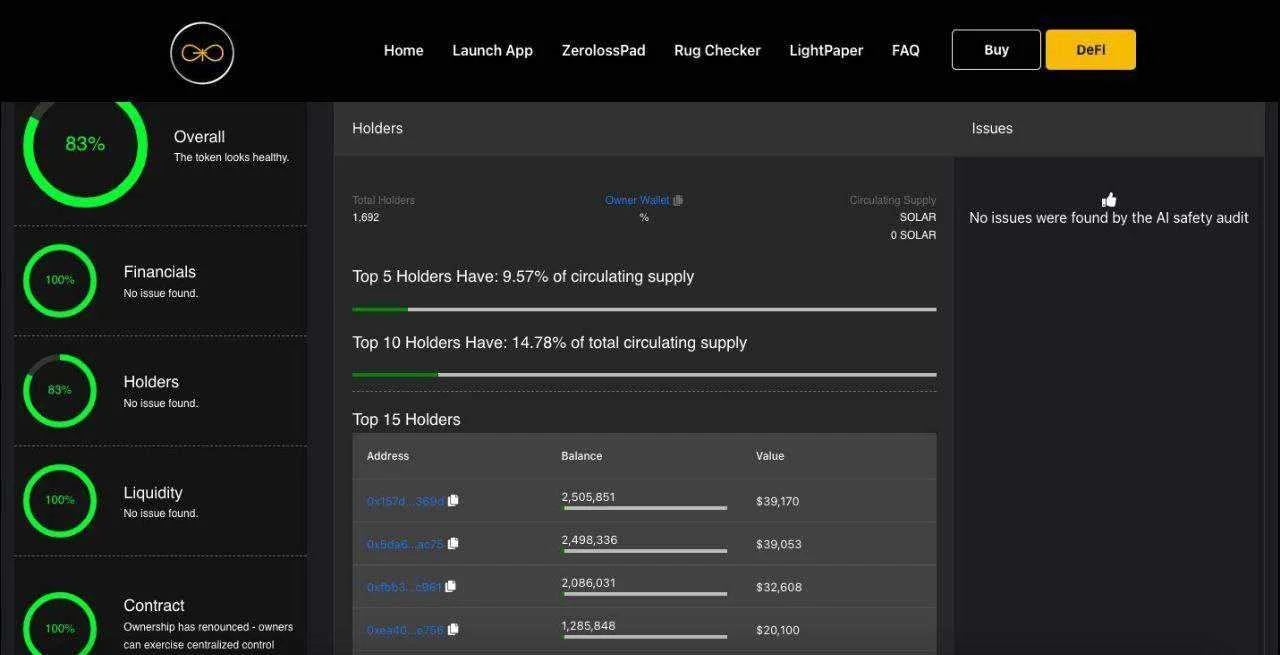
Task: Click the 1,285,848 balance figure
Action: pyautogui.click(x=588, y=626)
